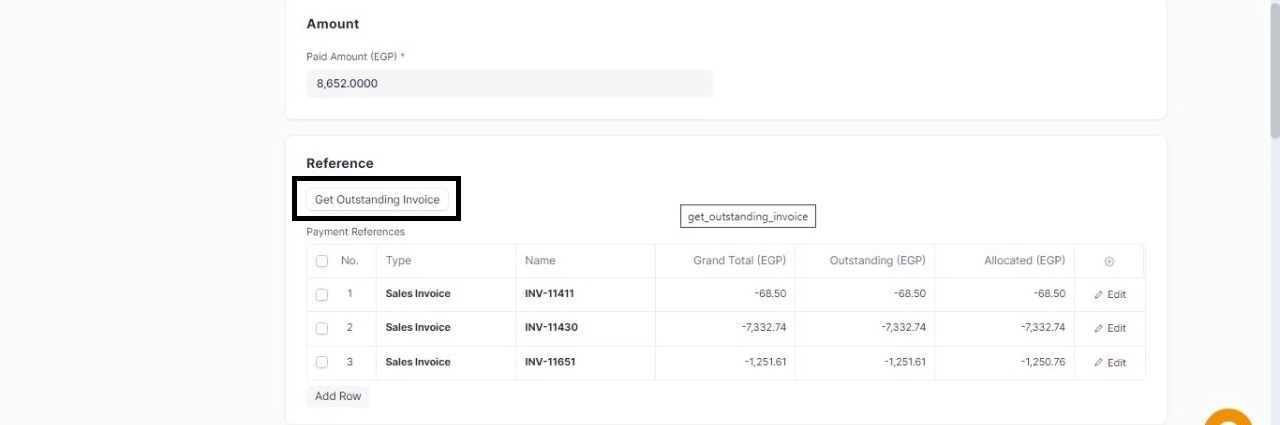This screenshot has height=425, width=1280.
Task: Click the Sales Invoice type cell in row 1
Action: pos(446,294)
